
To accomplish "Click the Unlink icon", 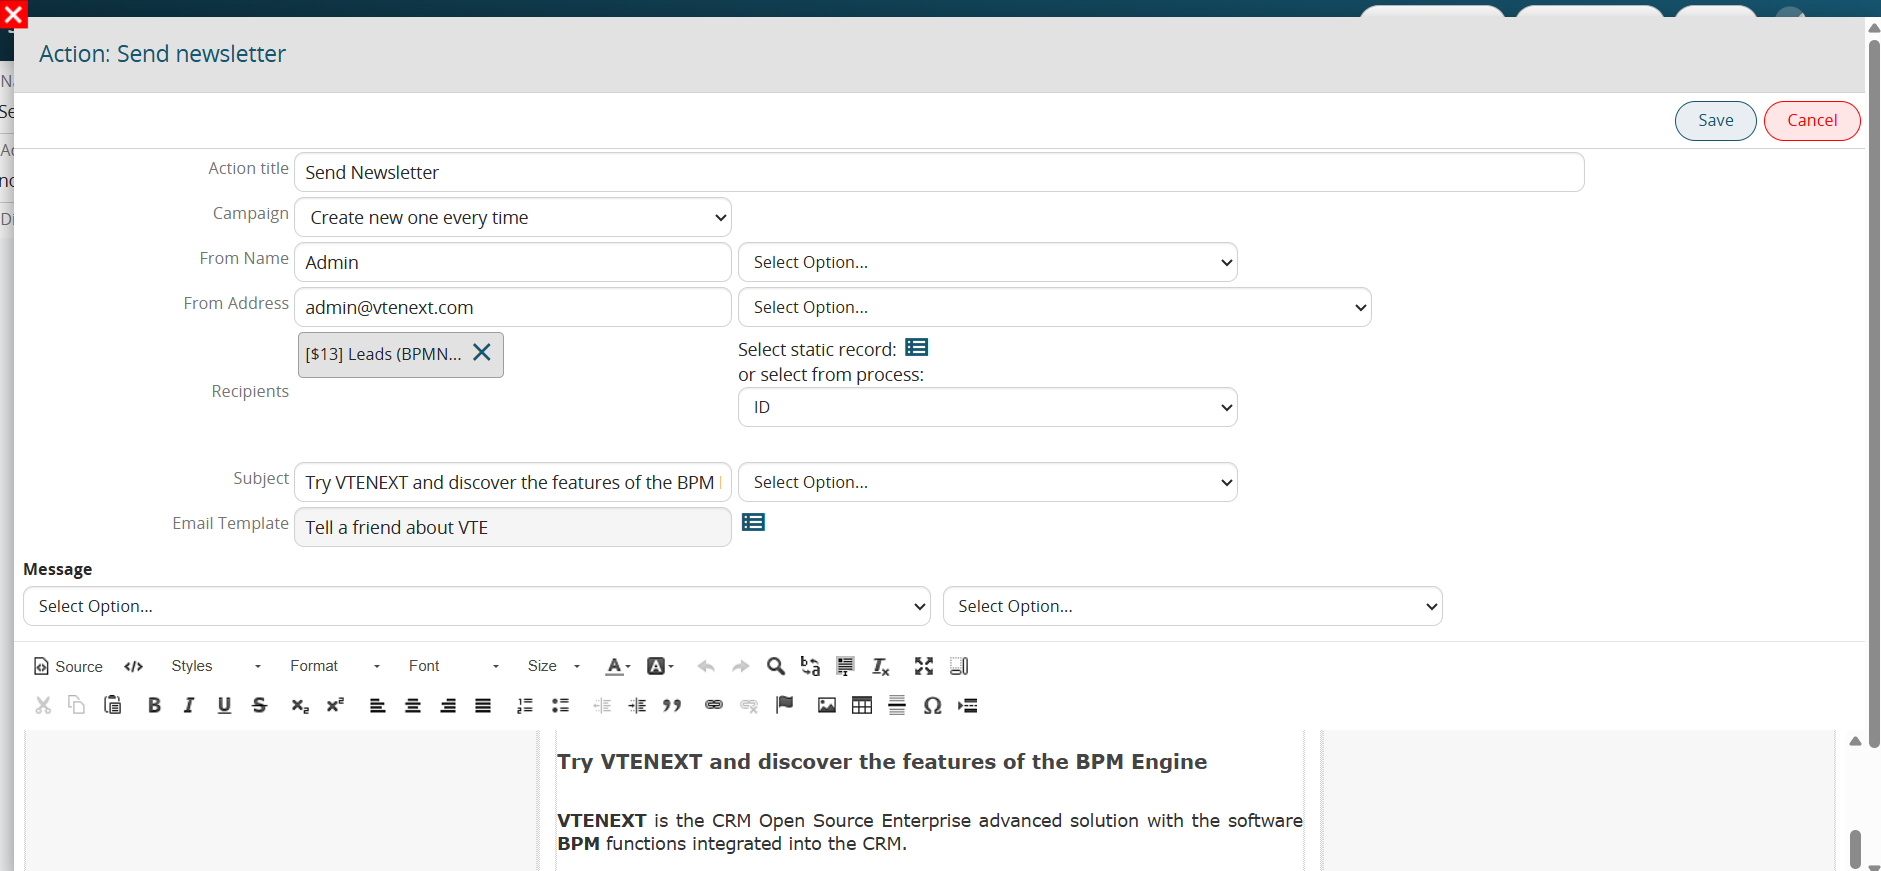I will 749,705.
